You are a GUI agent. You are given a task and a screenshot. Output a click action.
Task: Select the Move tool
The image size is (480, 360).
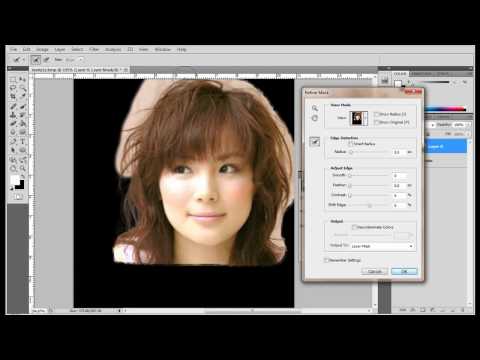pos(22,80)
